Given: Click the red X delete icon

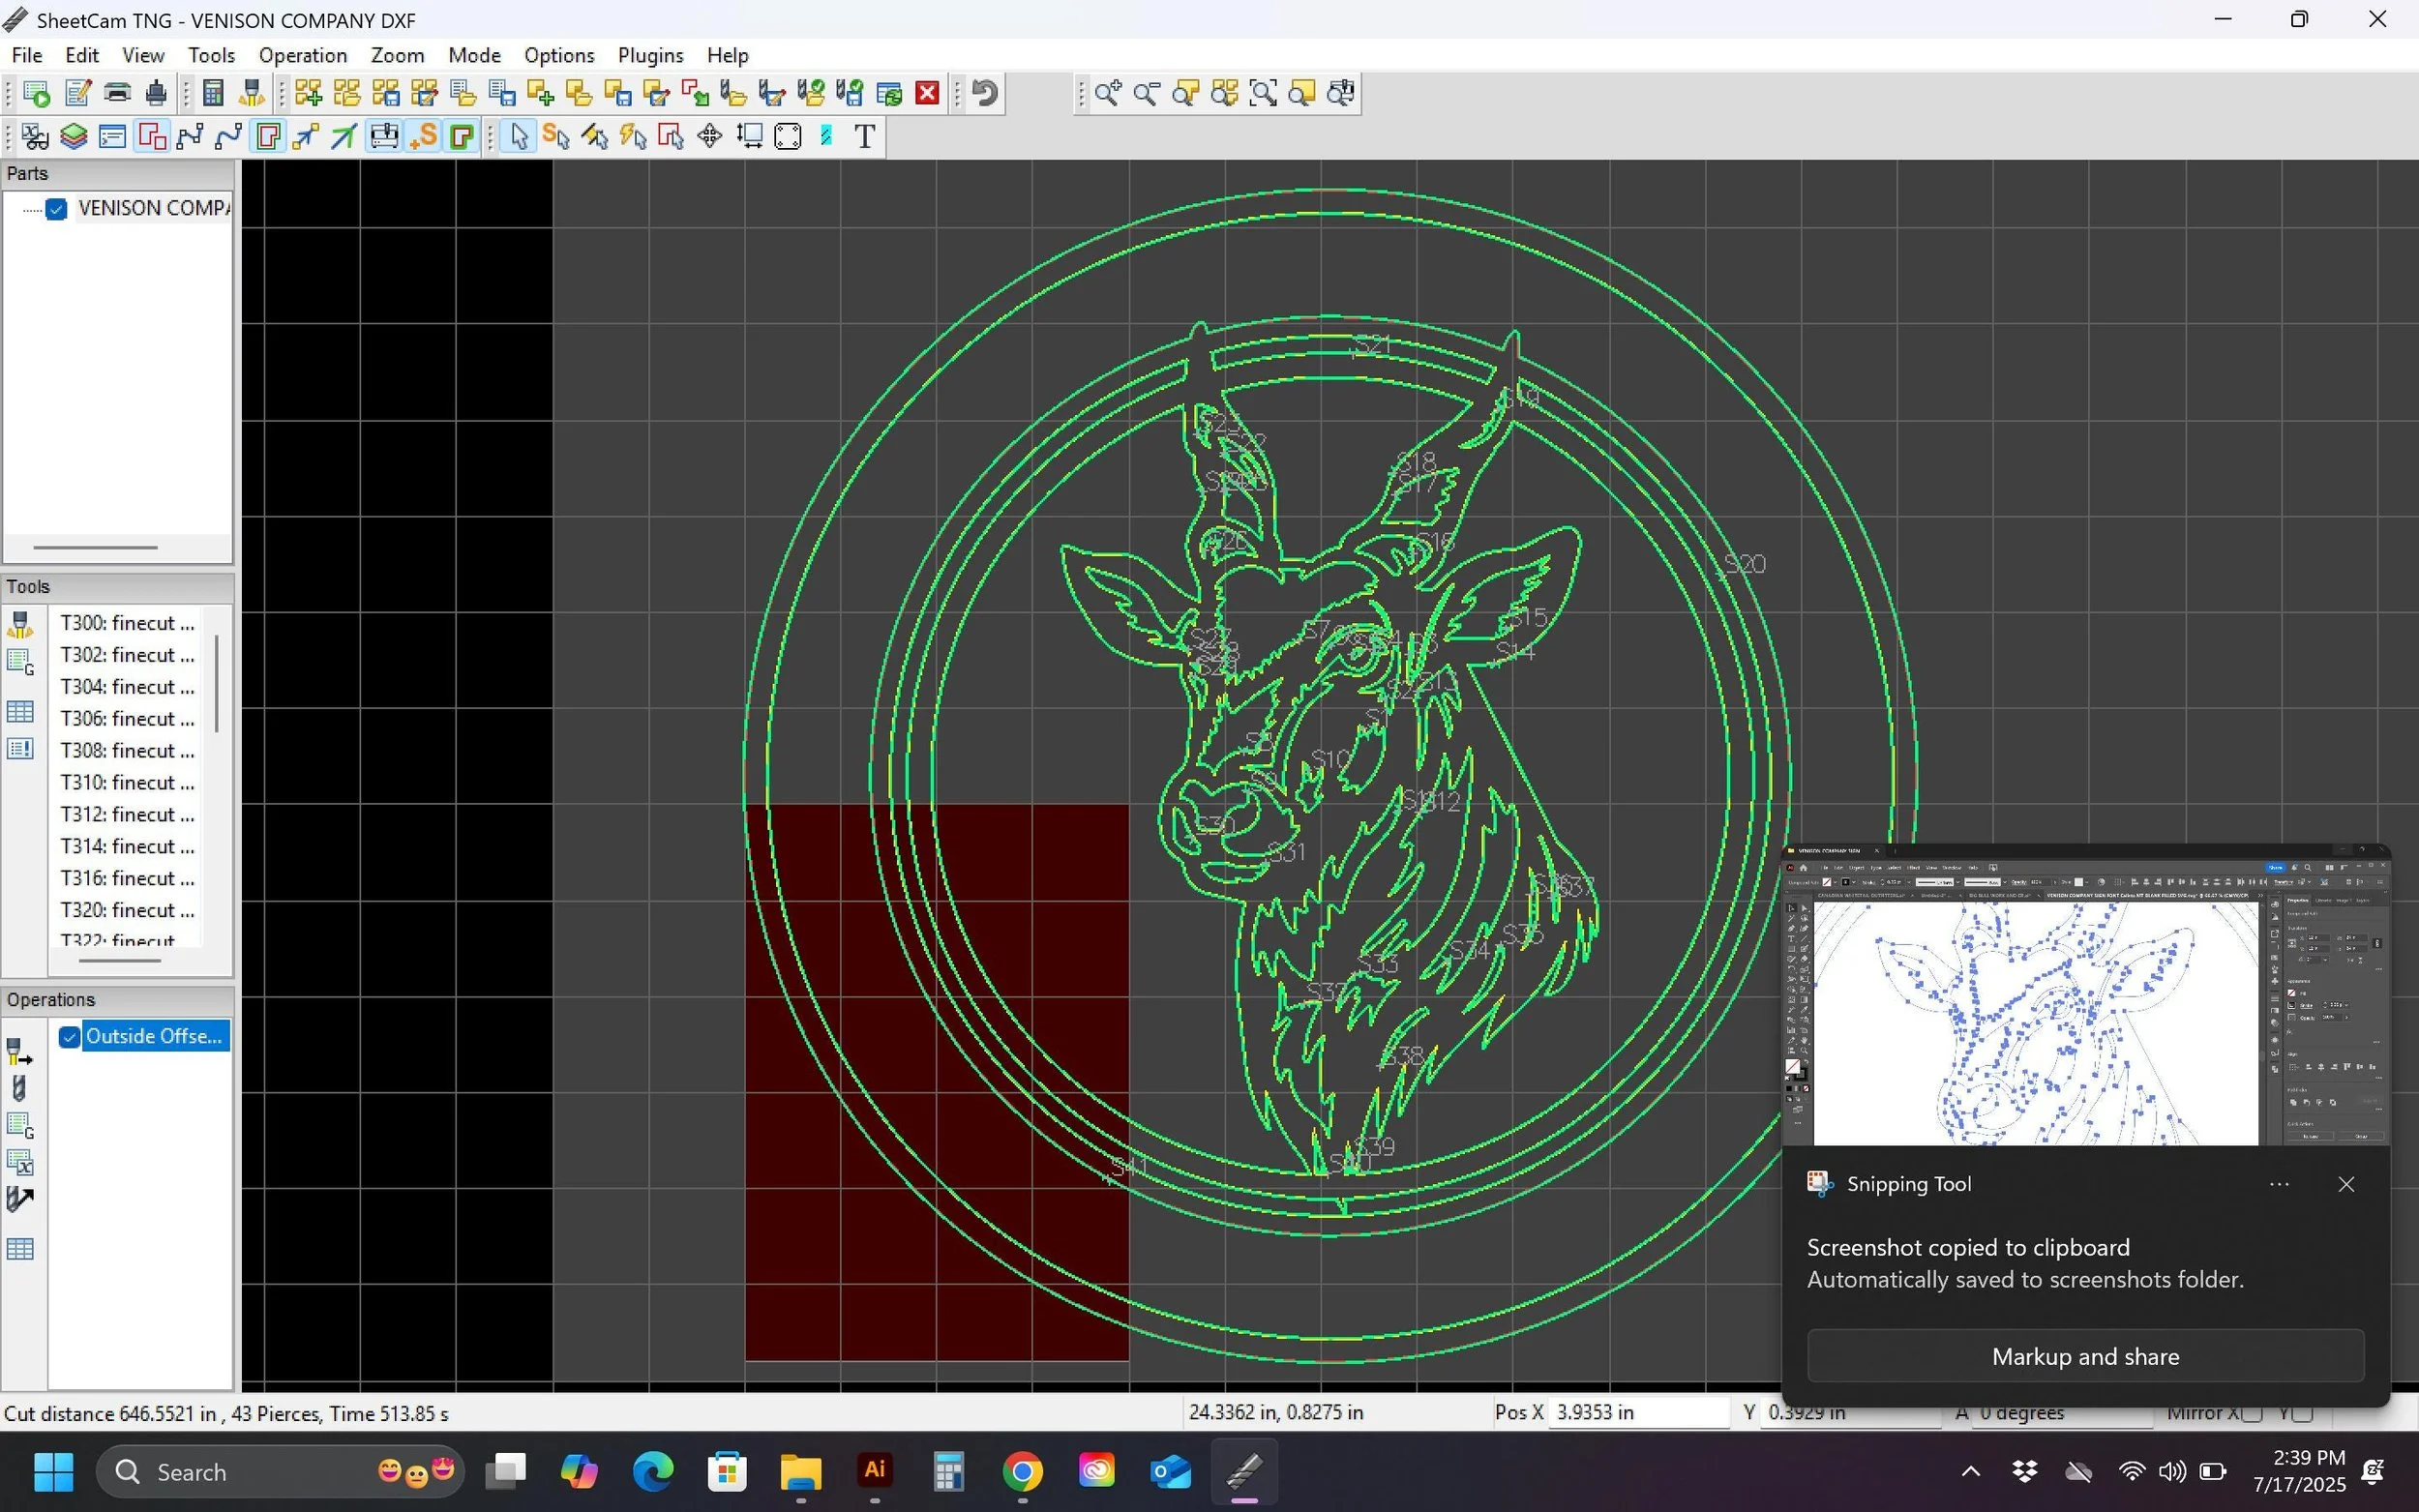Looking at the screenshot, I should coord(927,93).
